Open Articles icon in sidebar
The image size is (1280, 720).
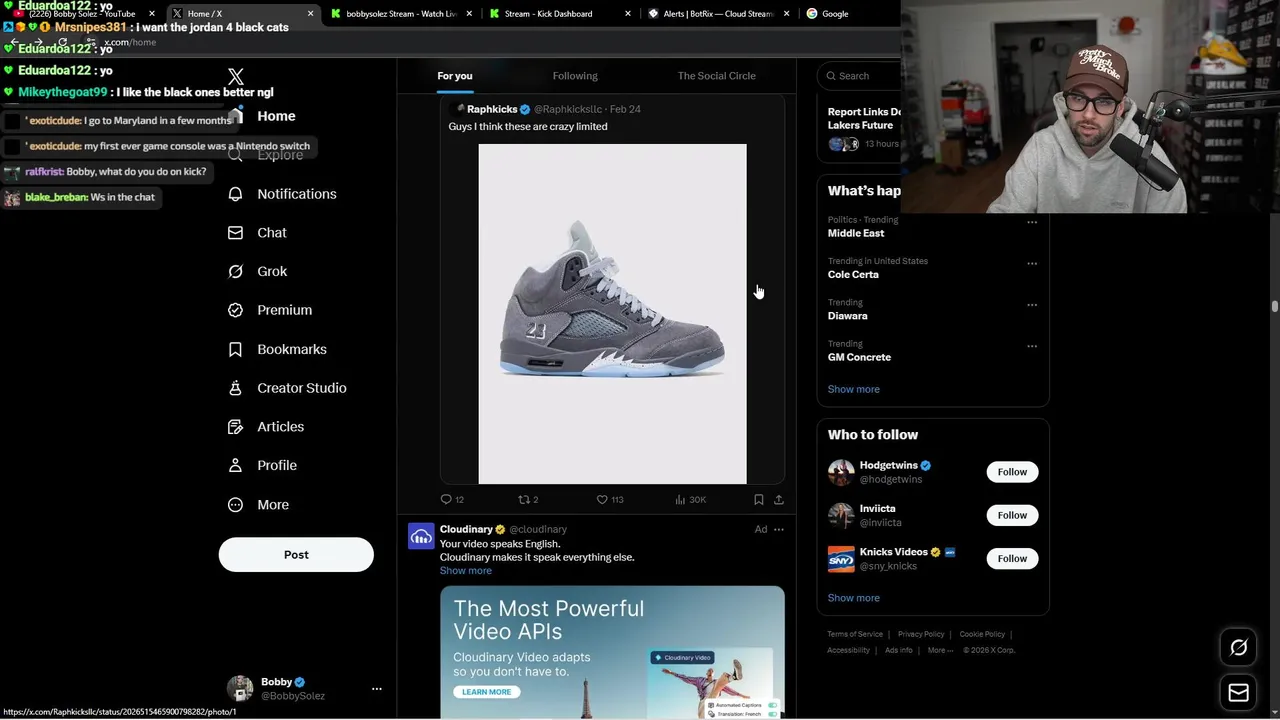click(235, 427)
